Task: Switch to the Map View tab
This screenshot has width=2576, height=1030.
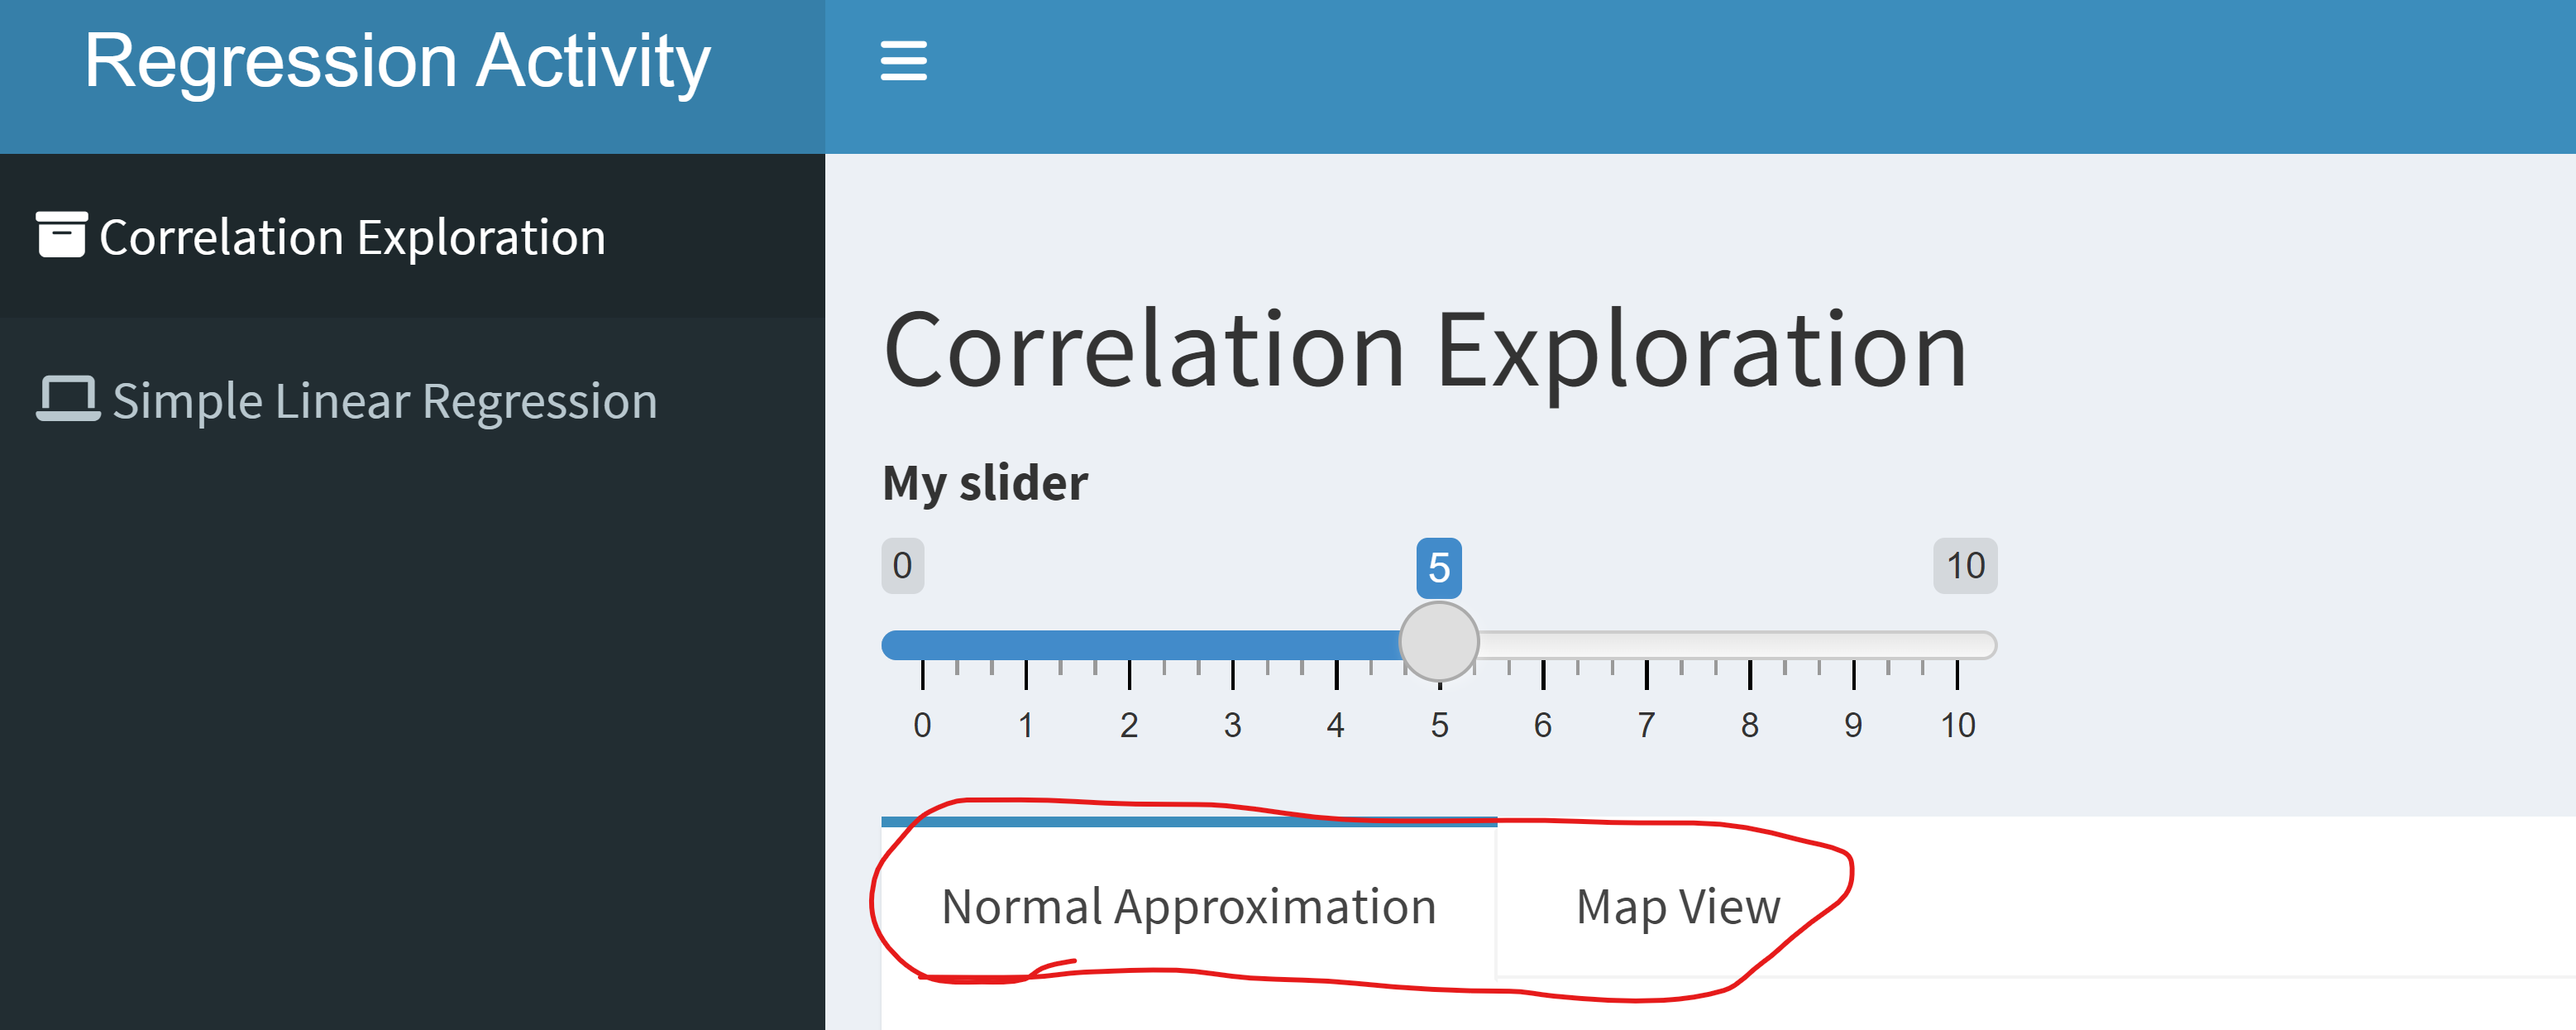Action: [x=1677, y=905]
